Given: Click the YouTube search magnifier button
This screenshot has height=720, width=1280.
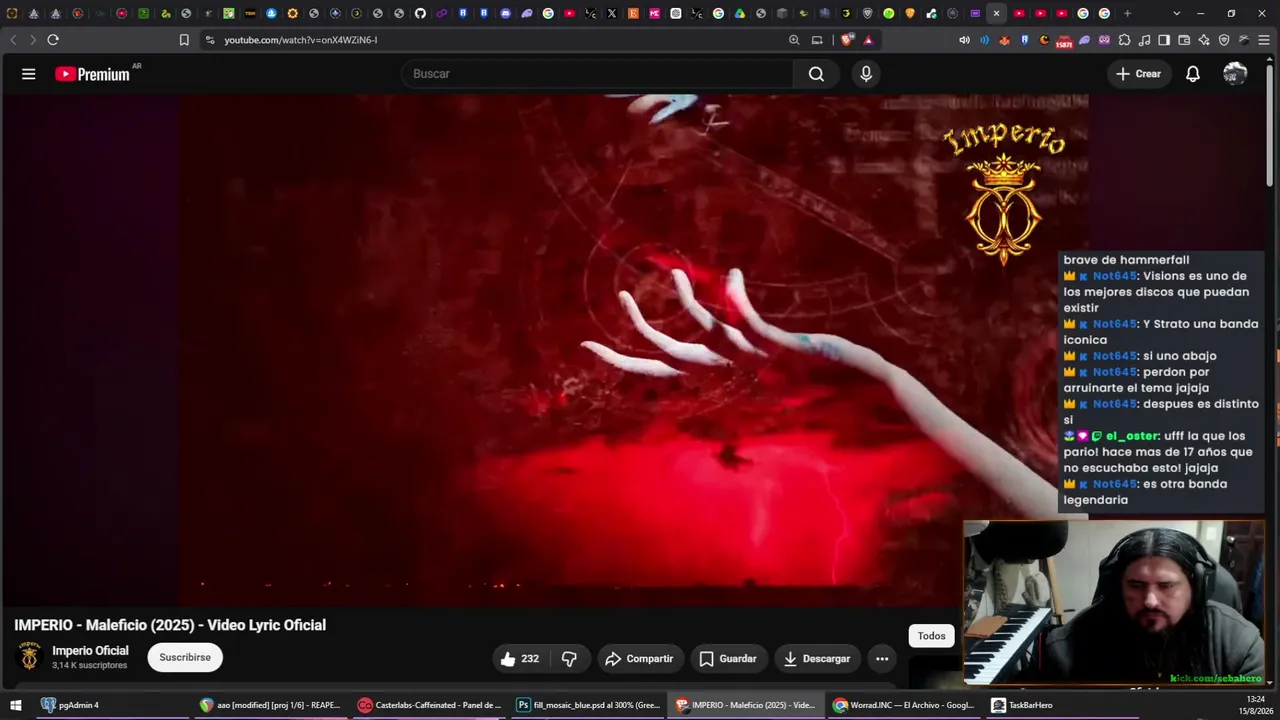Looking at the screenshot, I should click(816, 74).
